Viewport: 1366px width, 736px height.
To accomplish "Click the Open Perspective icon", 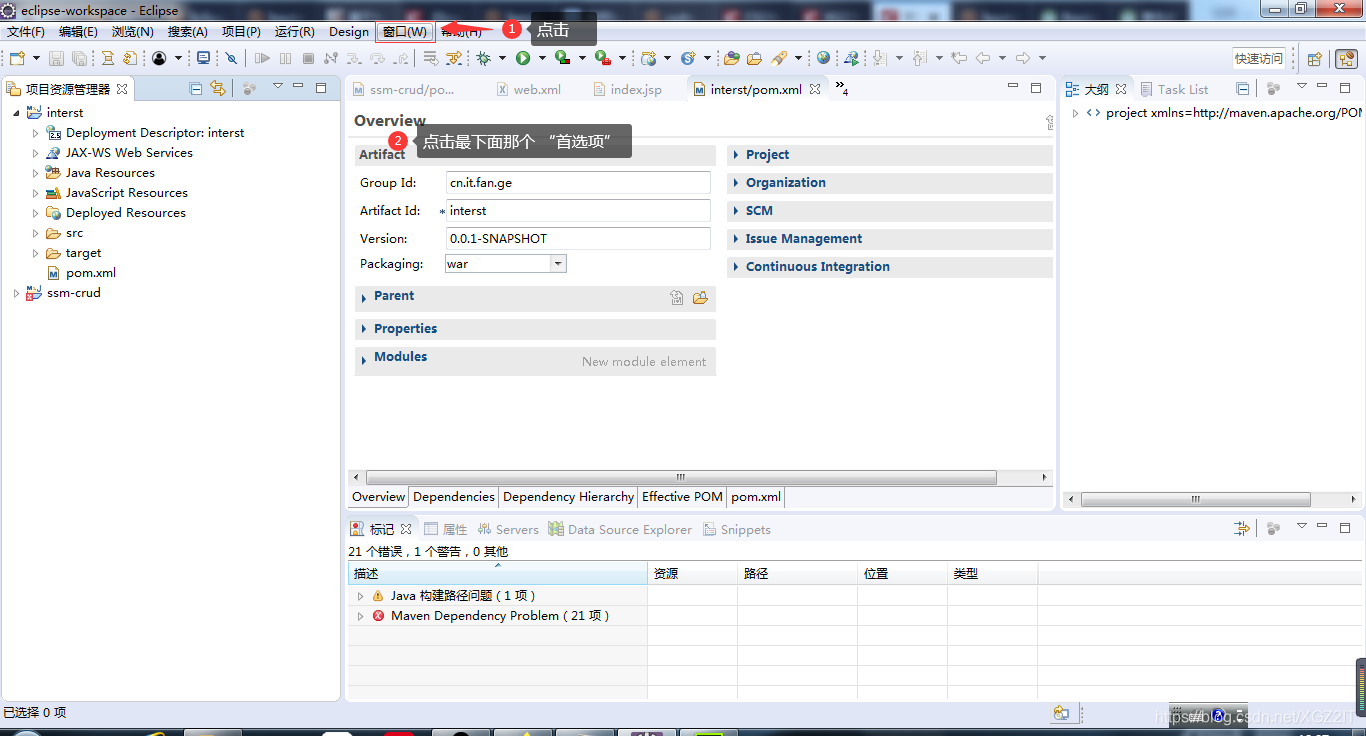I will [1315, 59].
